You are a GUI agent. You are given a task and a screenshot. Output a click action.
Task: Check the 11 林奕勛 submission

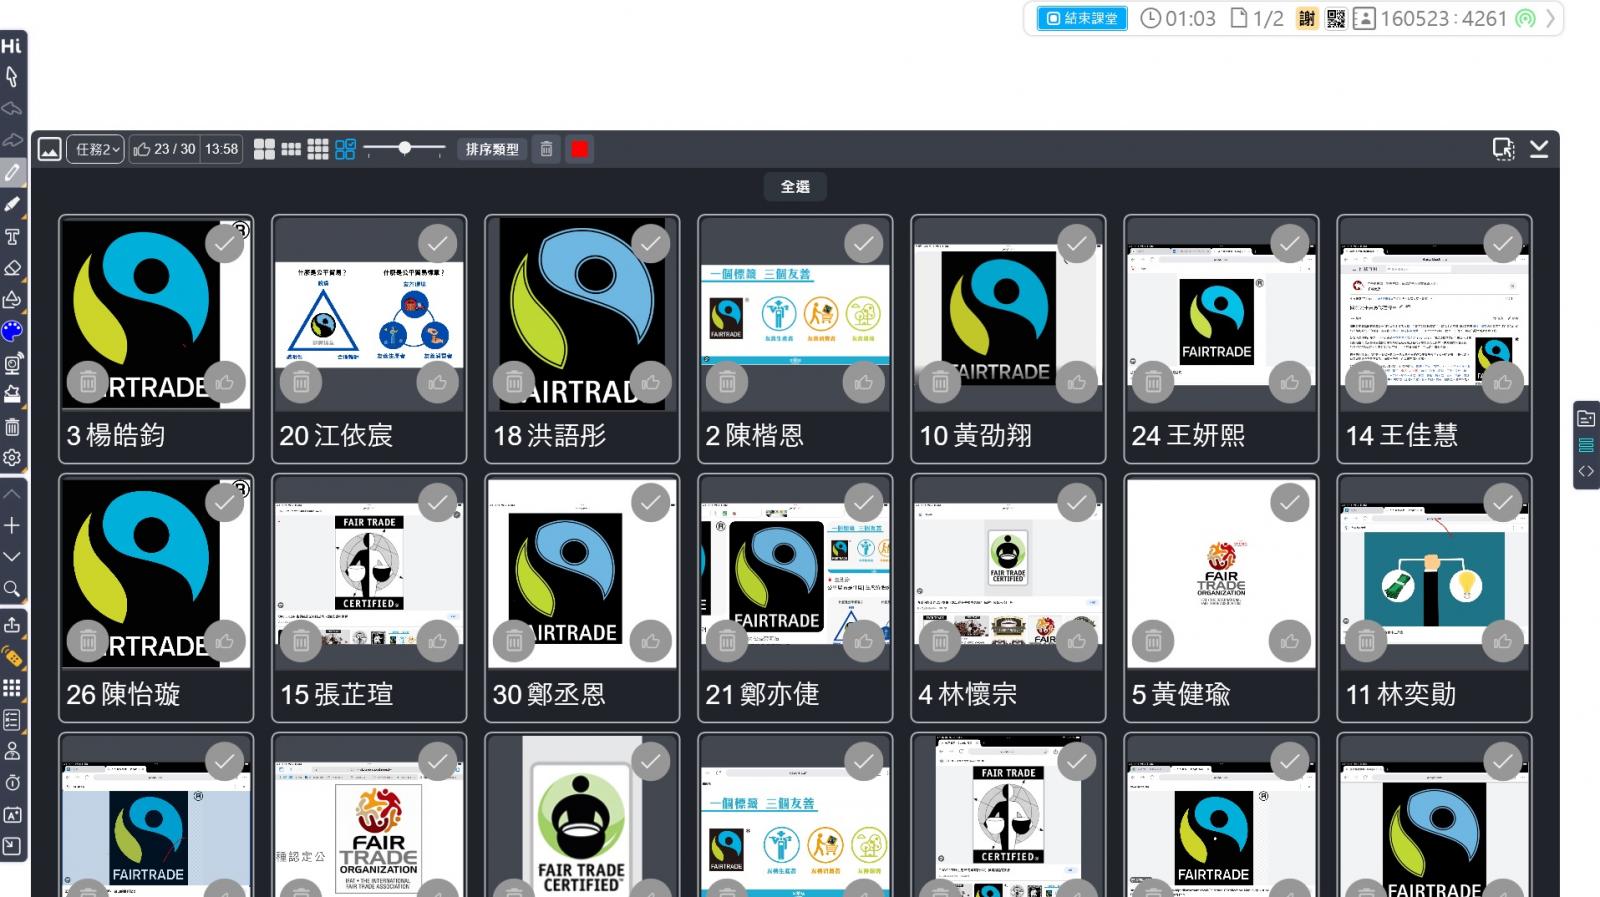point(1502,502)
